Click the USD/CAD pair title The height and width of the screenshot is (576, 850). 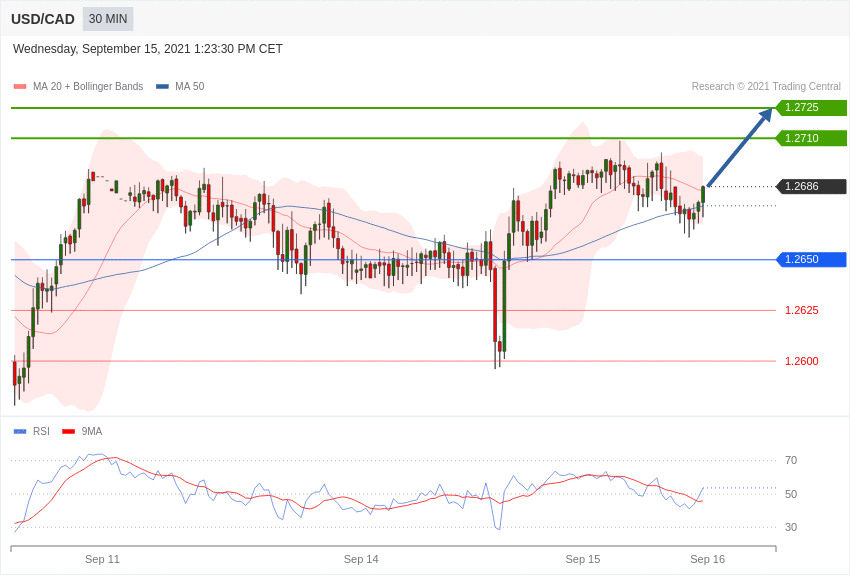tap(43, 20)
